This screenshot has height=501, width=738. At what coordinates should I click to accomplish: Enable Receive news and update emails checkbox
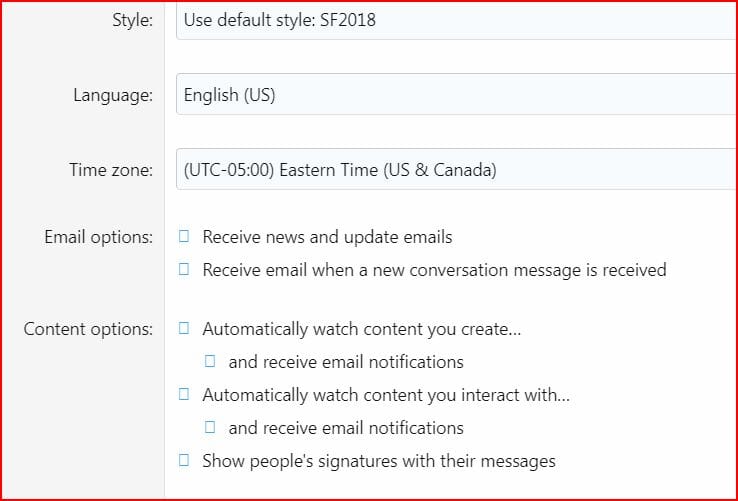(x=184, y=236)
